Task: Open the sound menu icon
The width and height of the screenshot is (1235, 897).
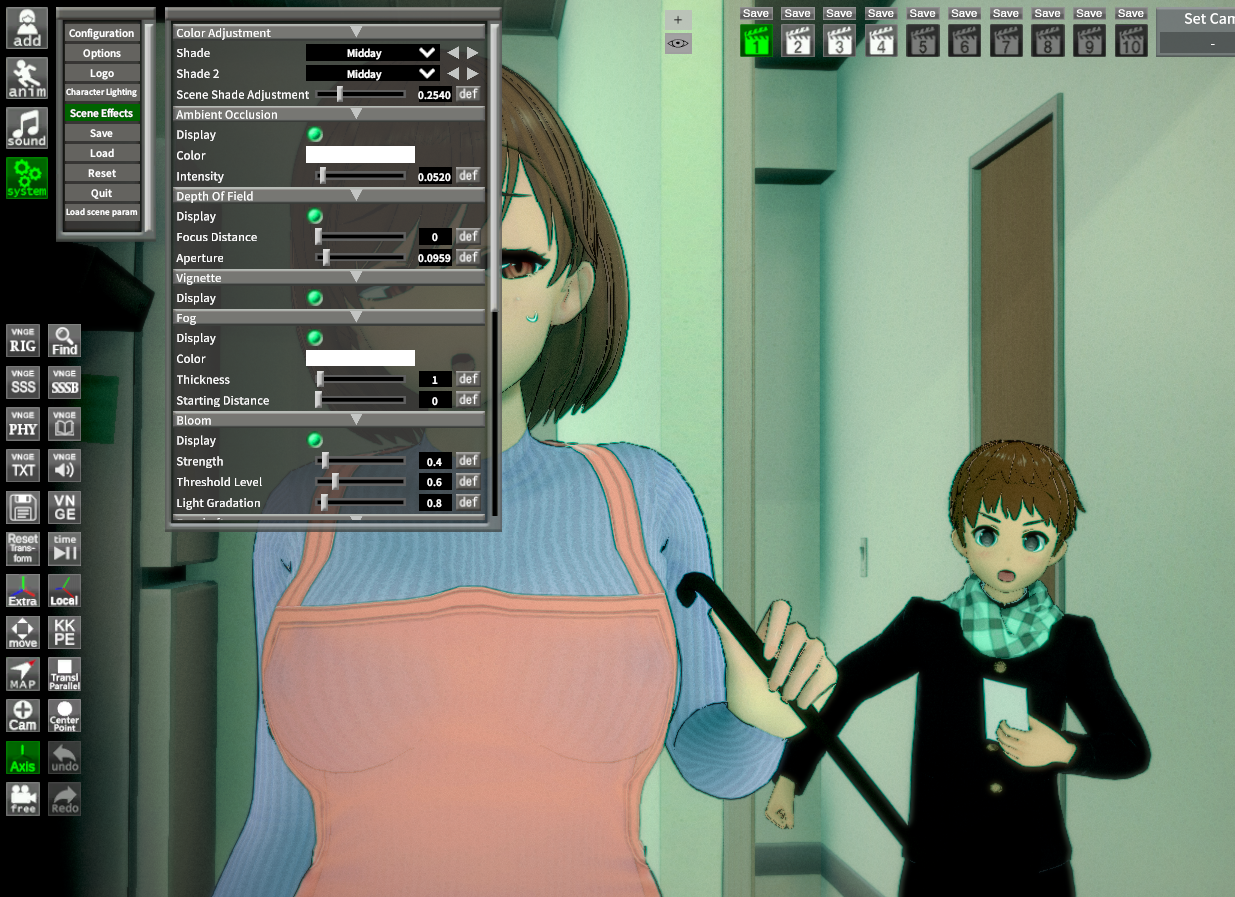Action: tap(27, 128)
